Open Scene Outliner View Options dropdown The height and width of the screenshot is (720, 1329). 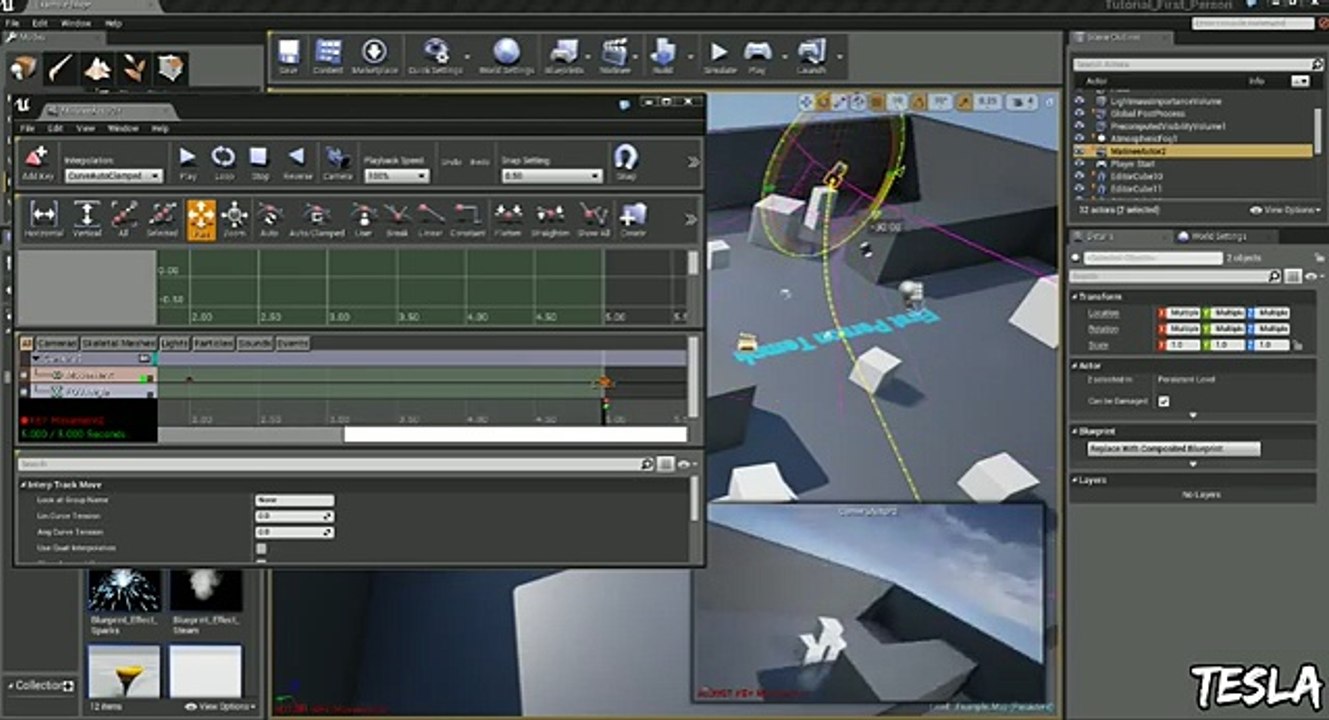[1283, 210]
